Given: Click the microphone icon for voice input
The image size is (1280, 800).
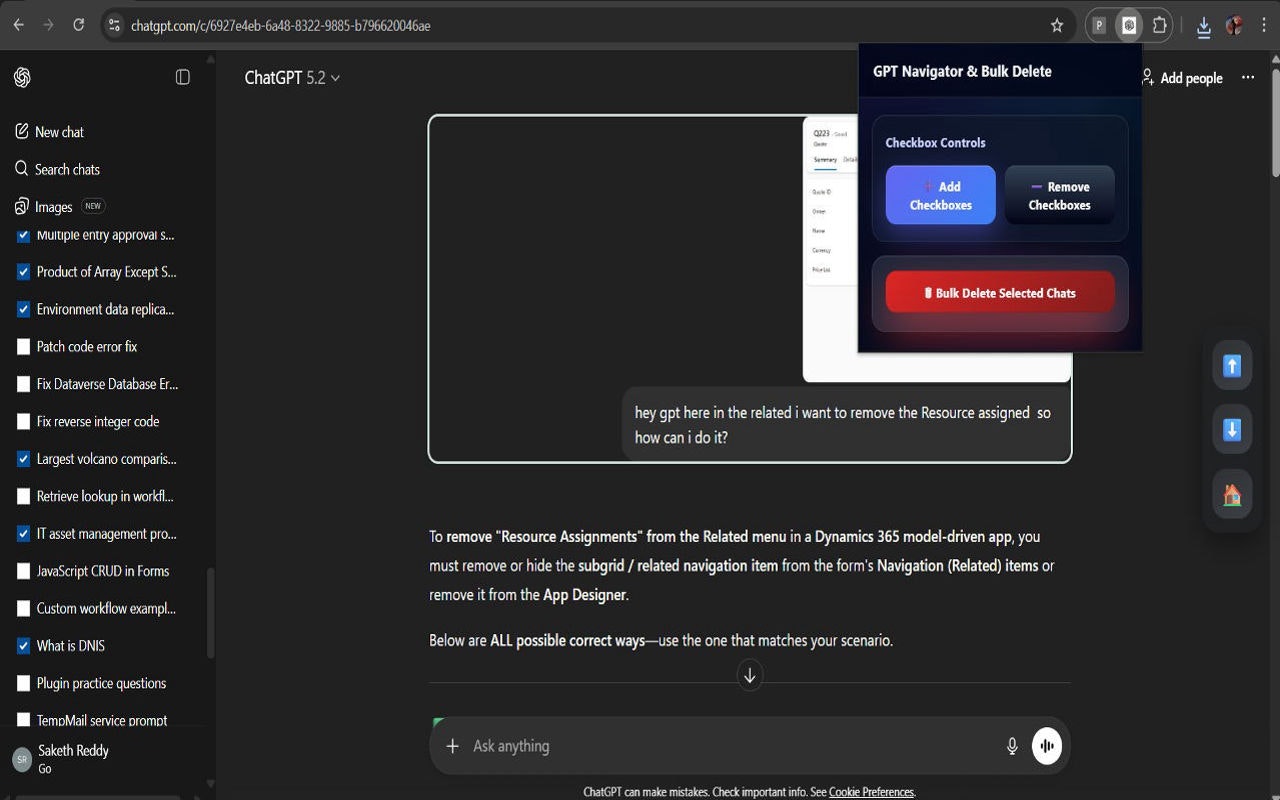Looking at the screenshot, I should pyautogui.click(x=1011, y=745).
